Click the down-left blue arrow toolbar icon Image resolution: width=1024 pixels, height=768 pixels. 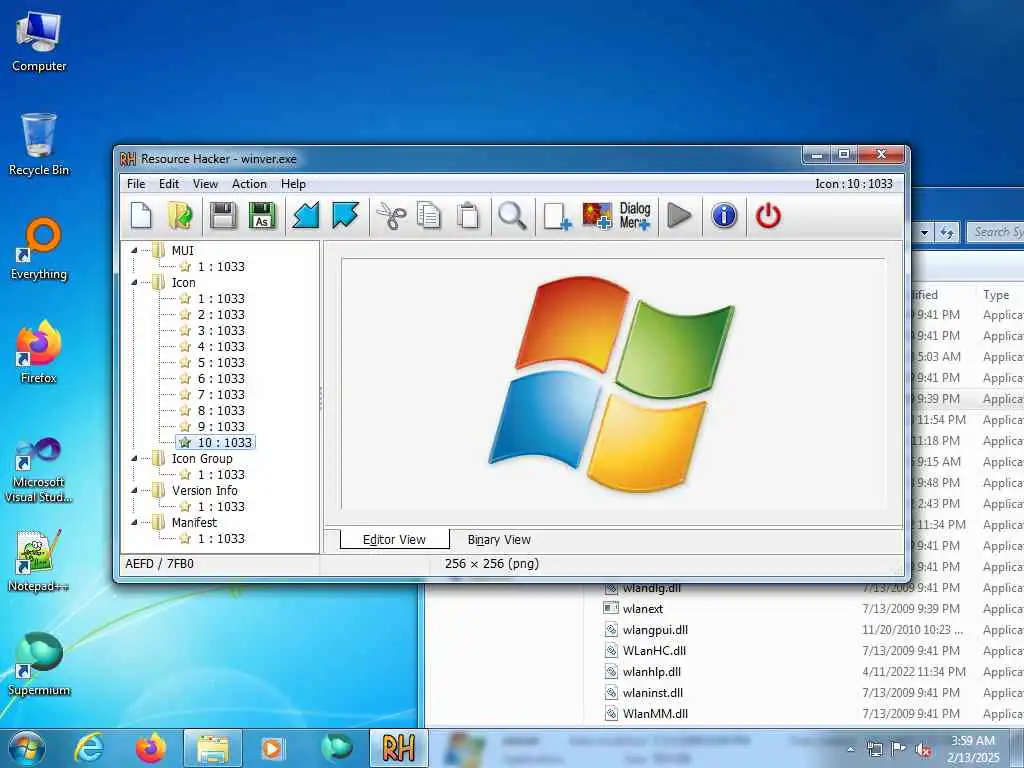(306, 216)
